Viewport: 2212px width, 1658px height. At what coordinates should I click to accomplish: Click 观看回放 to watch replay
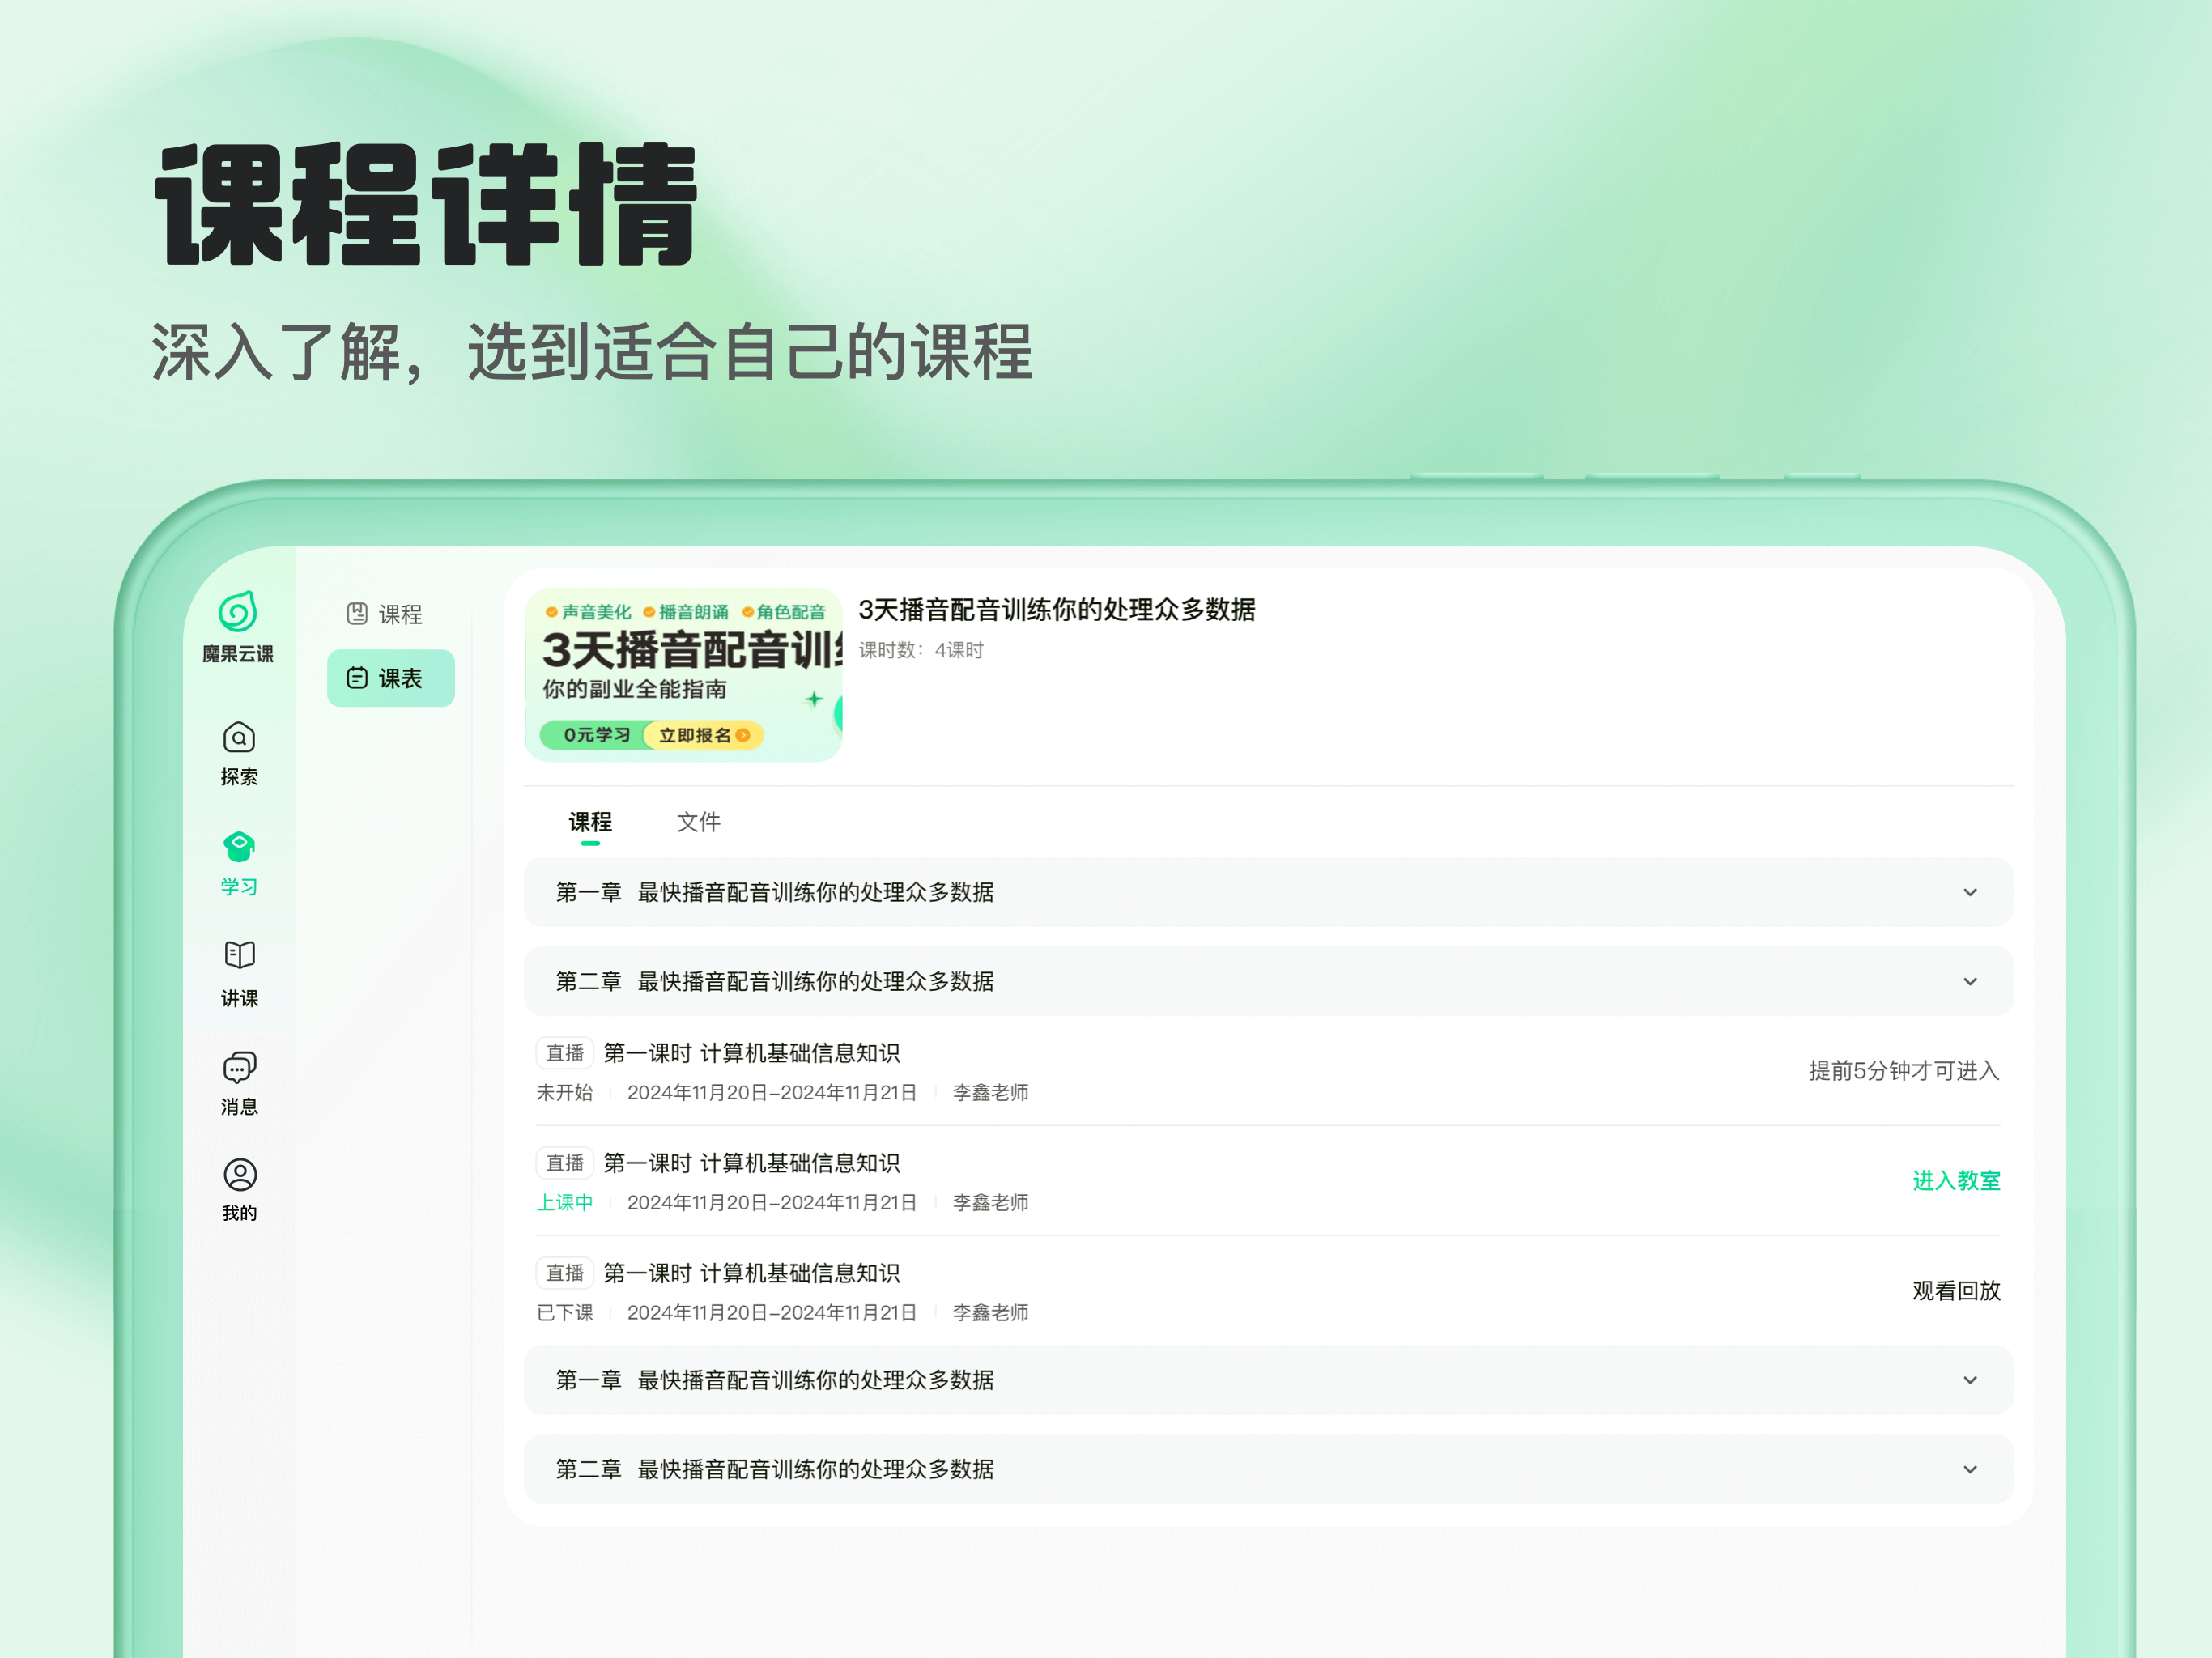click(1955, 1291)
